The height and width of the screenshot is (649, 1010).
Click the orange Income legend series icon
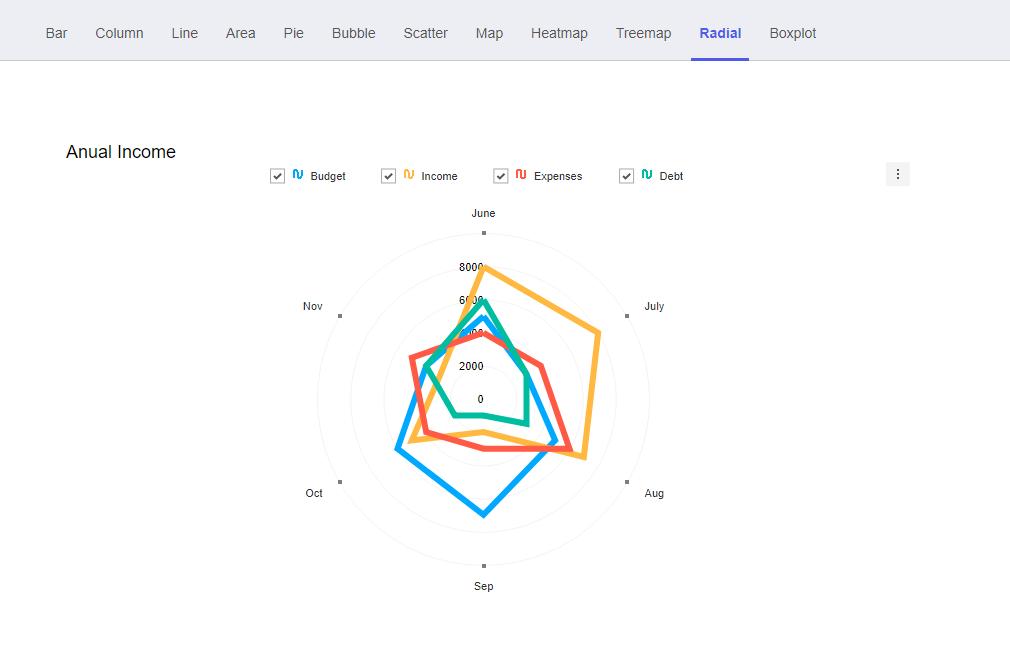pyautogui.click(x=409, y=175)
